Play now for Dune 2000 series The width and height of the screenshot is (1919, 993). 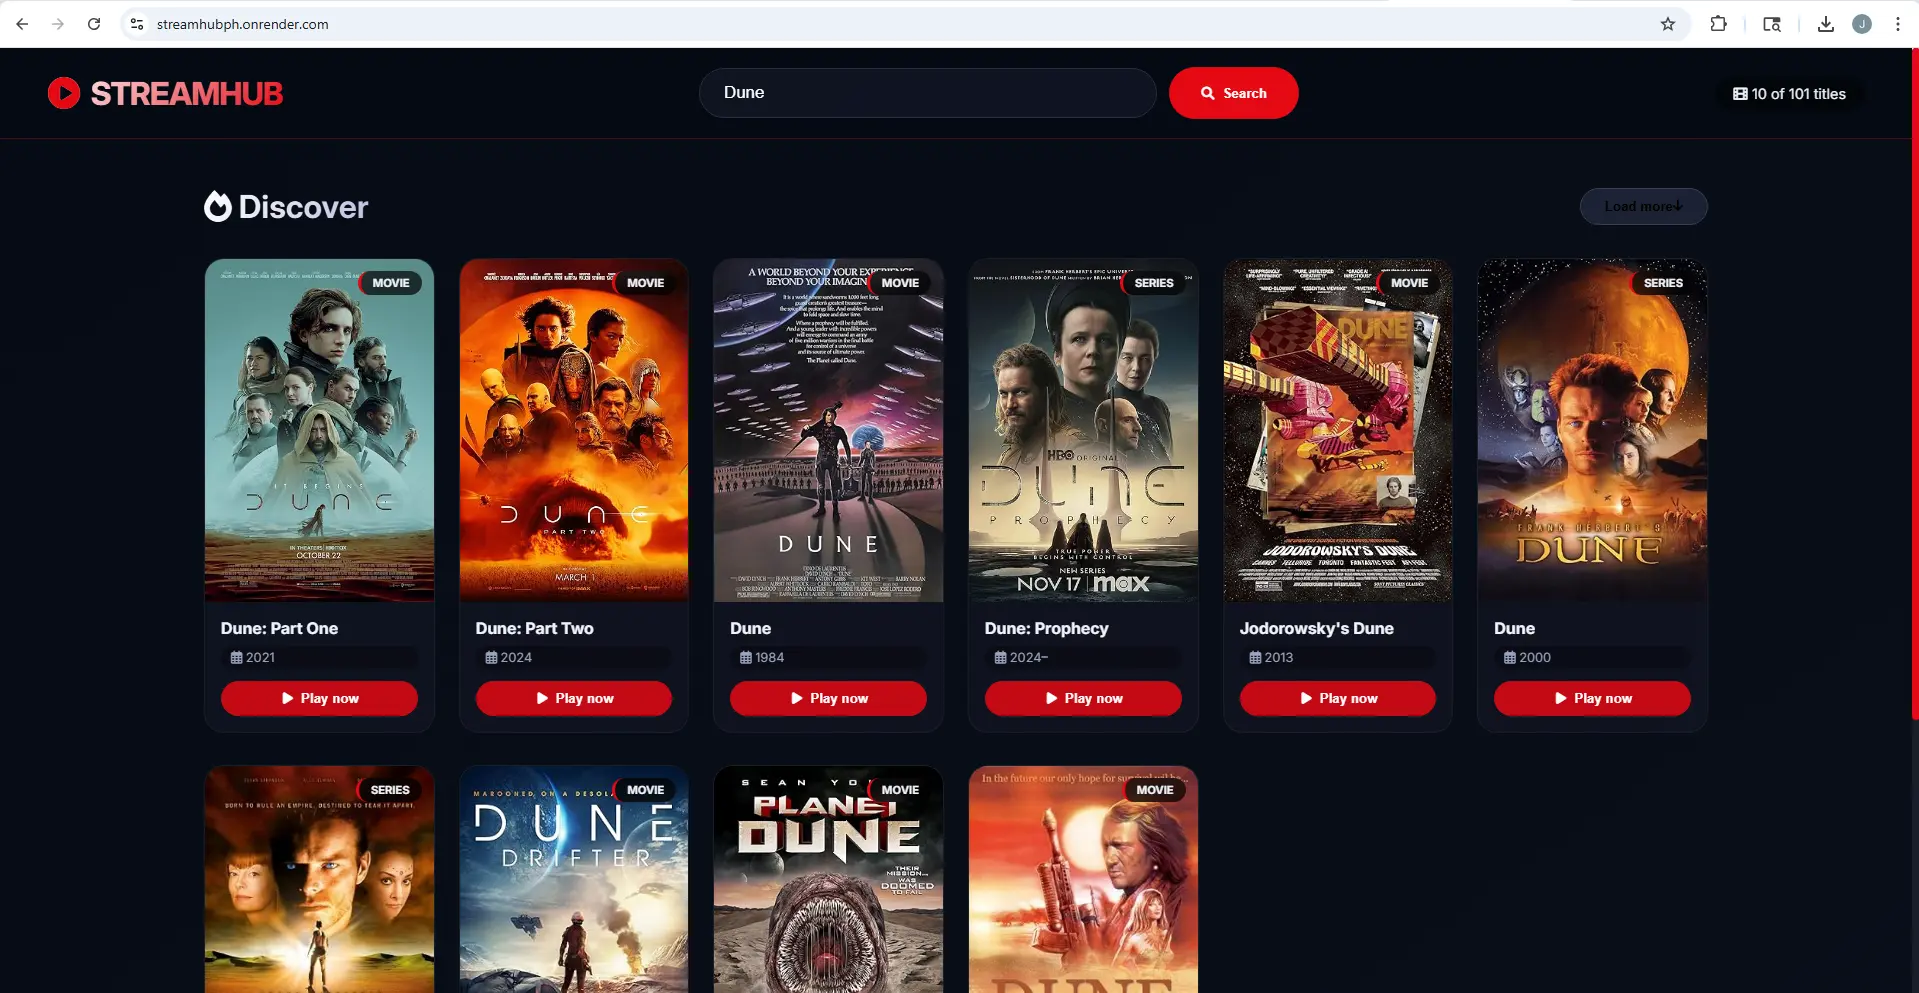point(1592,698)
